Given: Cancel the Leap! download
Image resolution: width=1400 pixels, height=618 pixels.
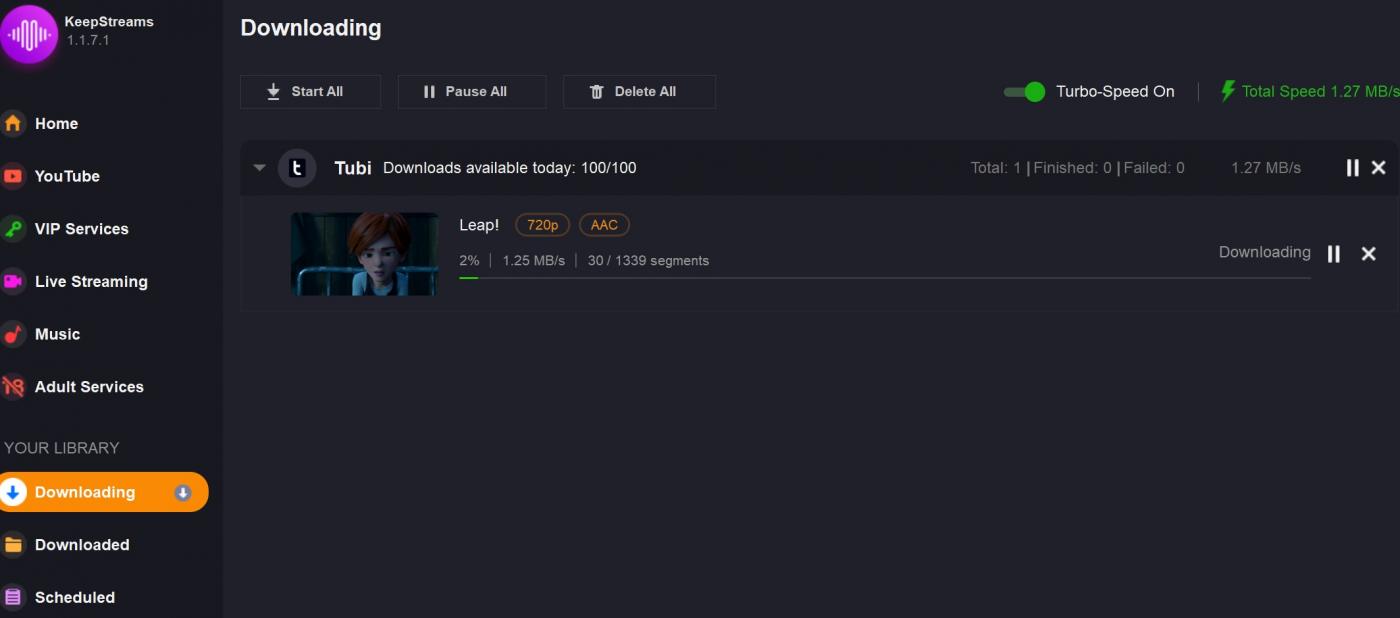Looking at the screenshot, I should [x=1369, y=254].
